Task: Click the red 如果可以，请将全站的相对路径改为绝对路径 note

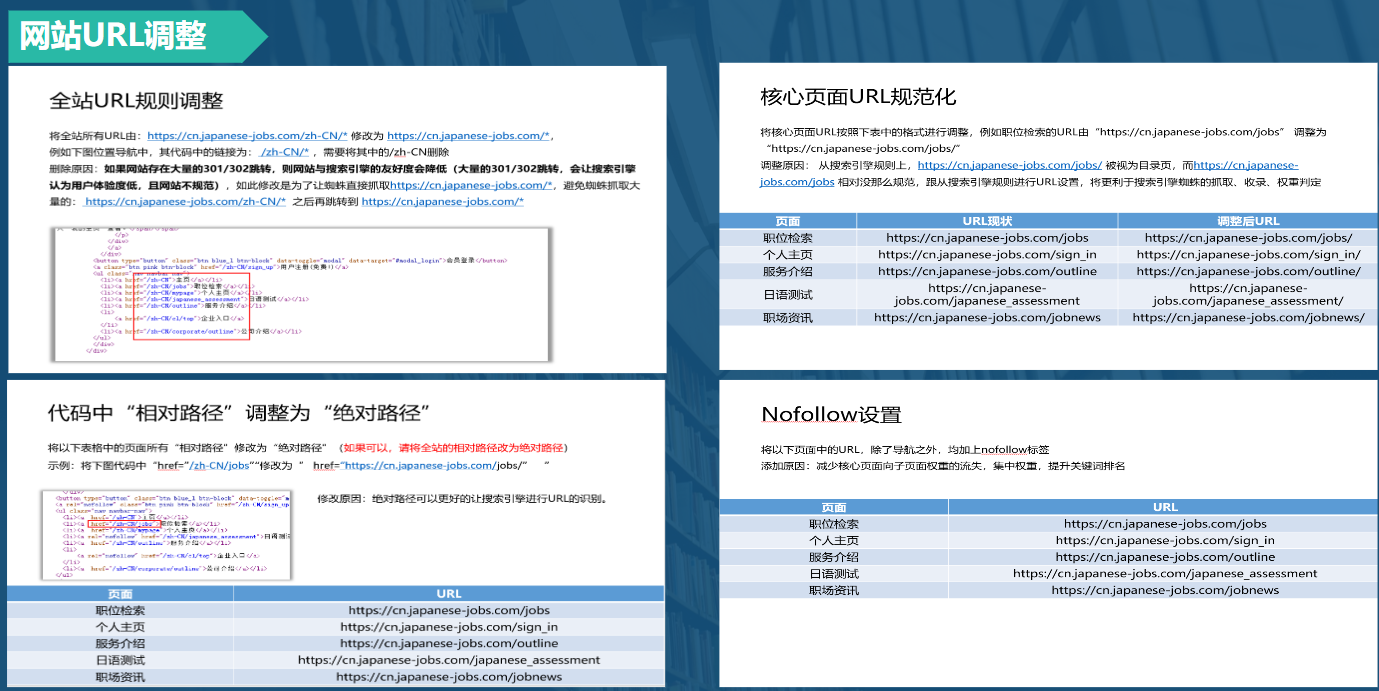Action: tap(455, 448)
